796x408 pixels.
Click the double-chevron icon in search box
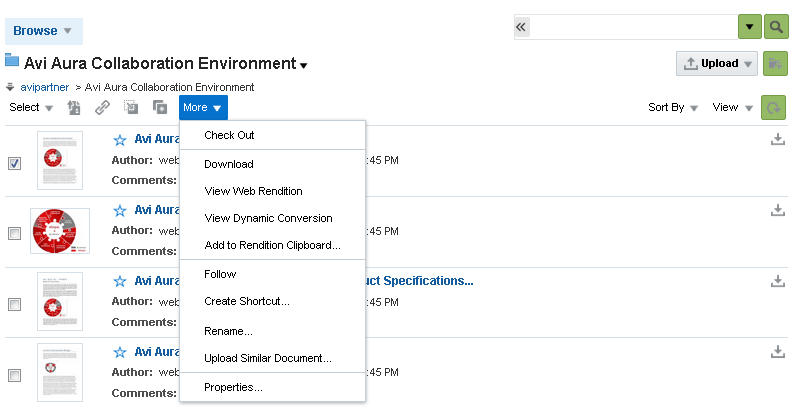[x=521, y=27]
